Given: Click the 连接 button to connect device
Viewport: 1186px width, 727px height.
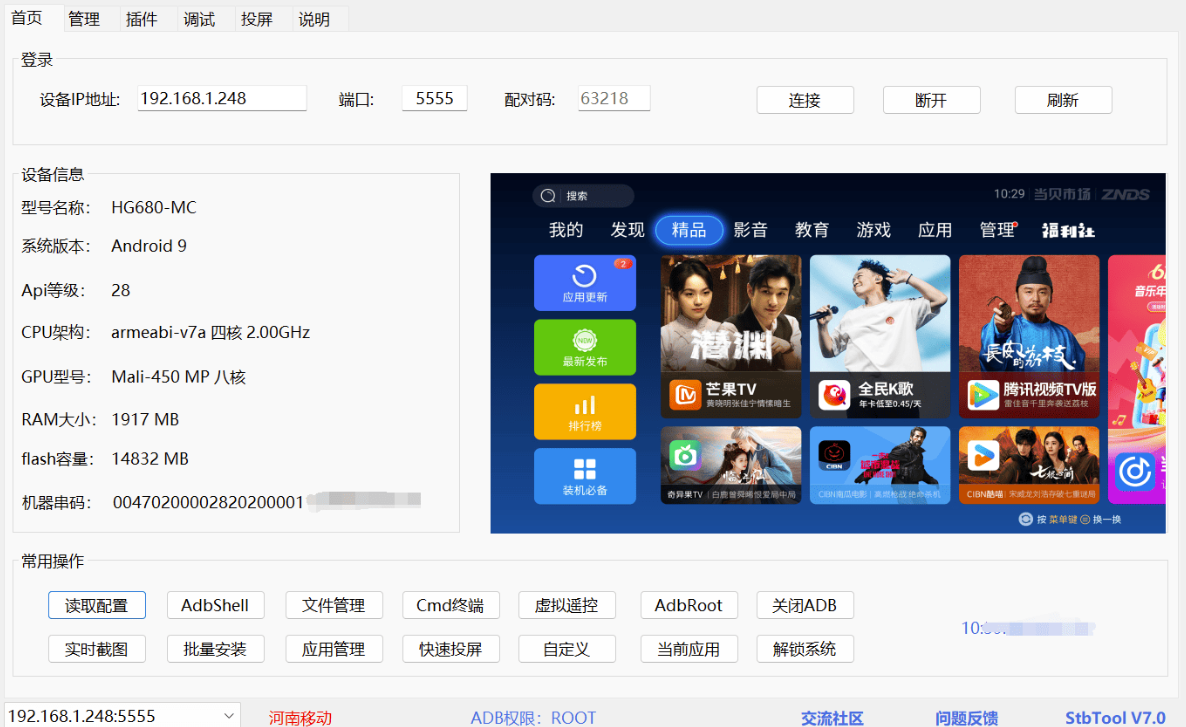Looking at the screenshot, I should point(805,100).
